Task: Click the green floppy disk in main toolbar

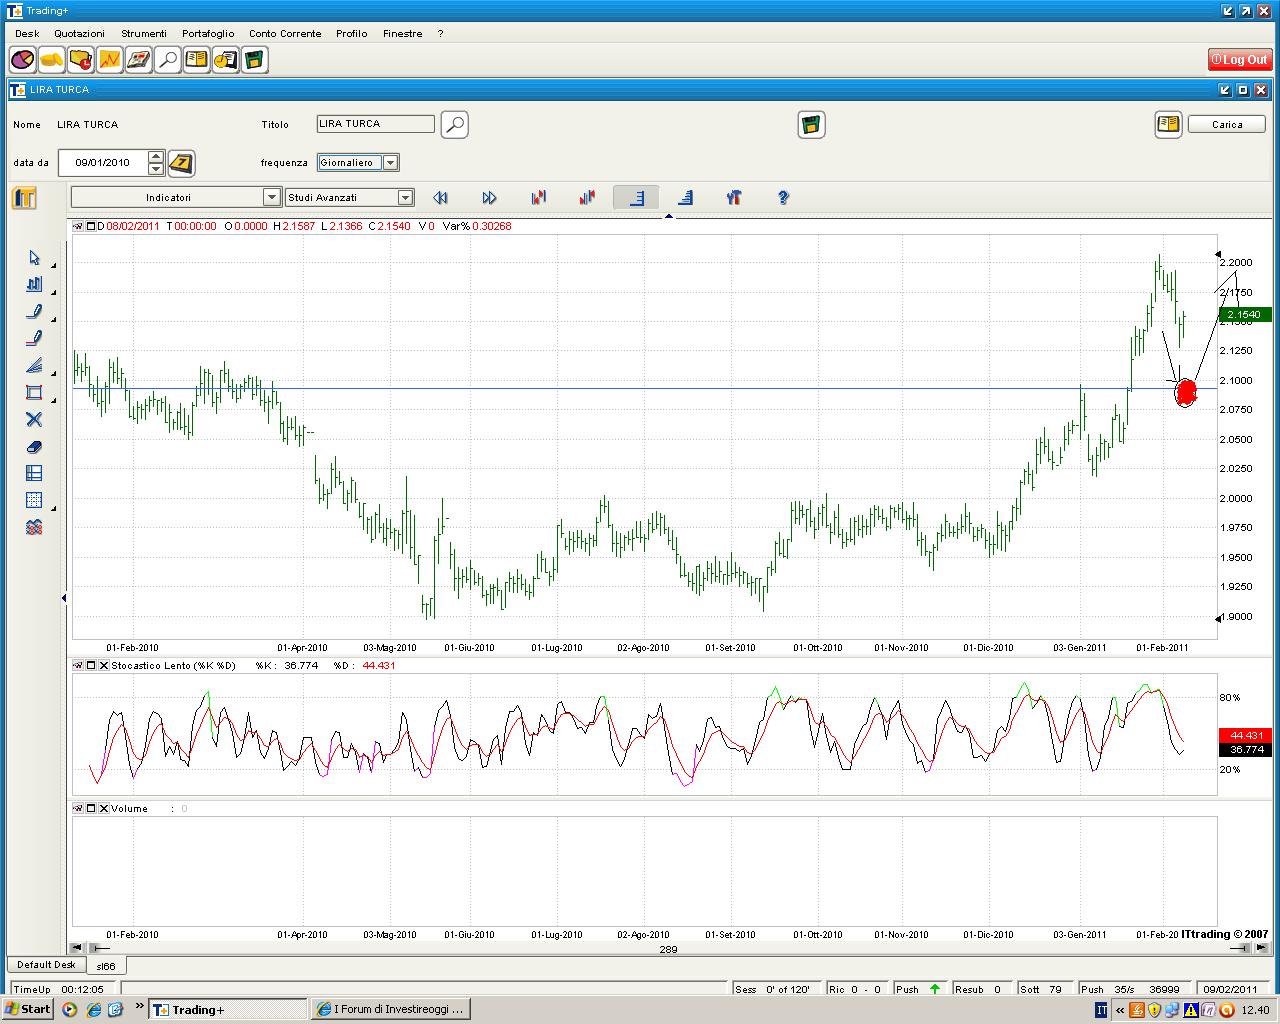Action: pos(255,60)
